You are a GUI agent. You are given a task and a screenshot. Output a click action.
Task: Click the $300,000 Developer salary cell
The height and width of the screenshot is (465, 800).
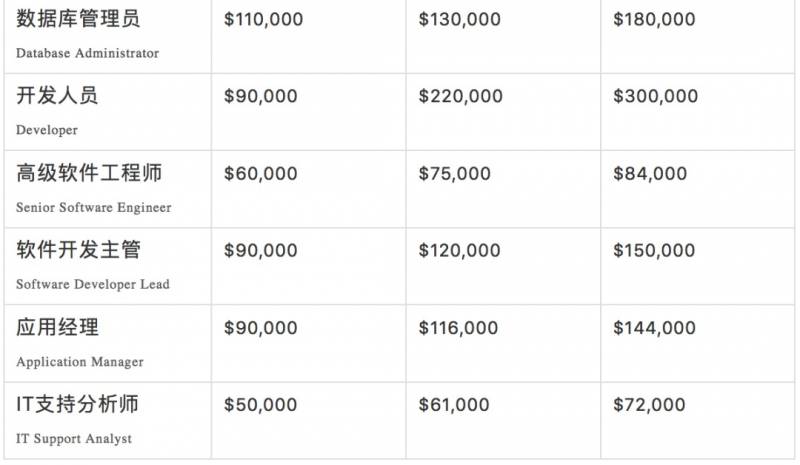(x=655, y=97)
